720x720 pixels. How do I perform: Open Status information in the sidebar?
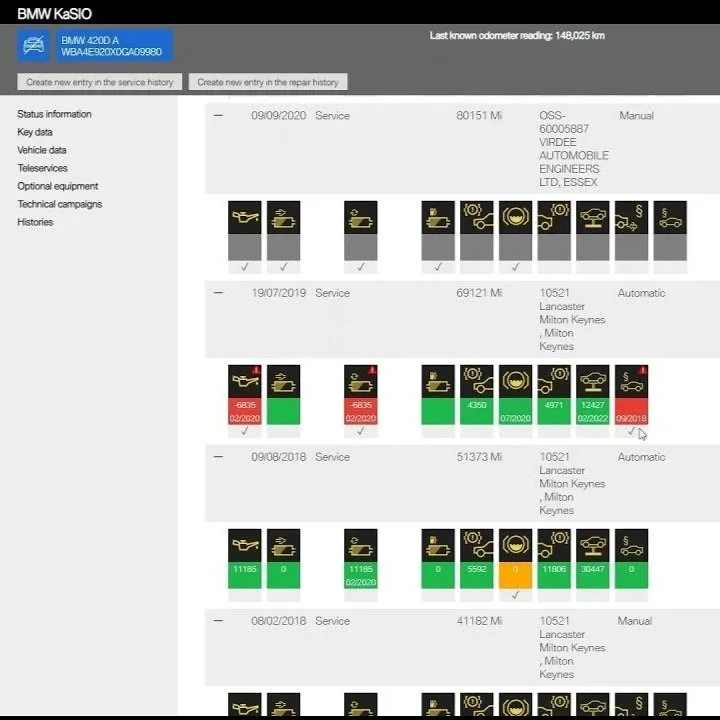pyautogui.click(x=54, y=114)
